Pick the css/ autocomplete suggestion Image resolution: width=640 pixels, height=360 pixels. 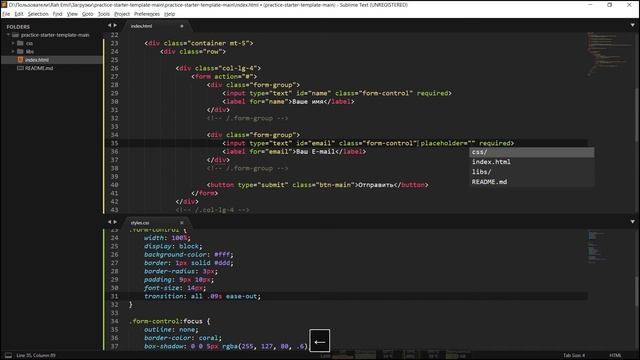(x=531, y=152)
